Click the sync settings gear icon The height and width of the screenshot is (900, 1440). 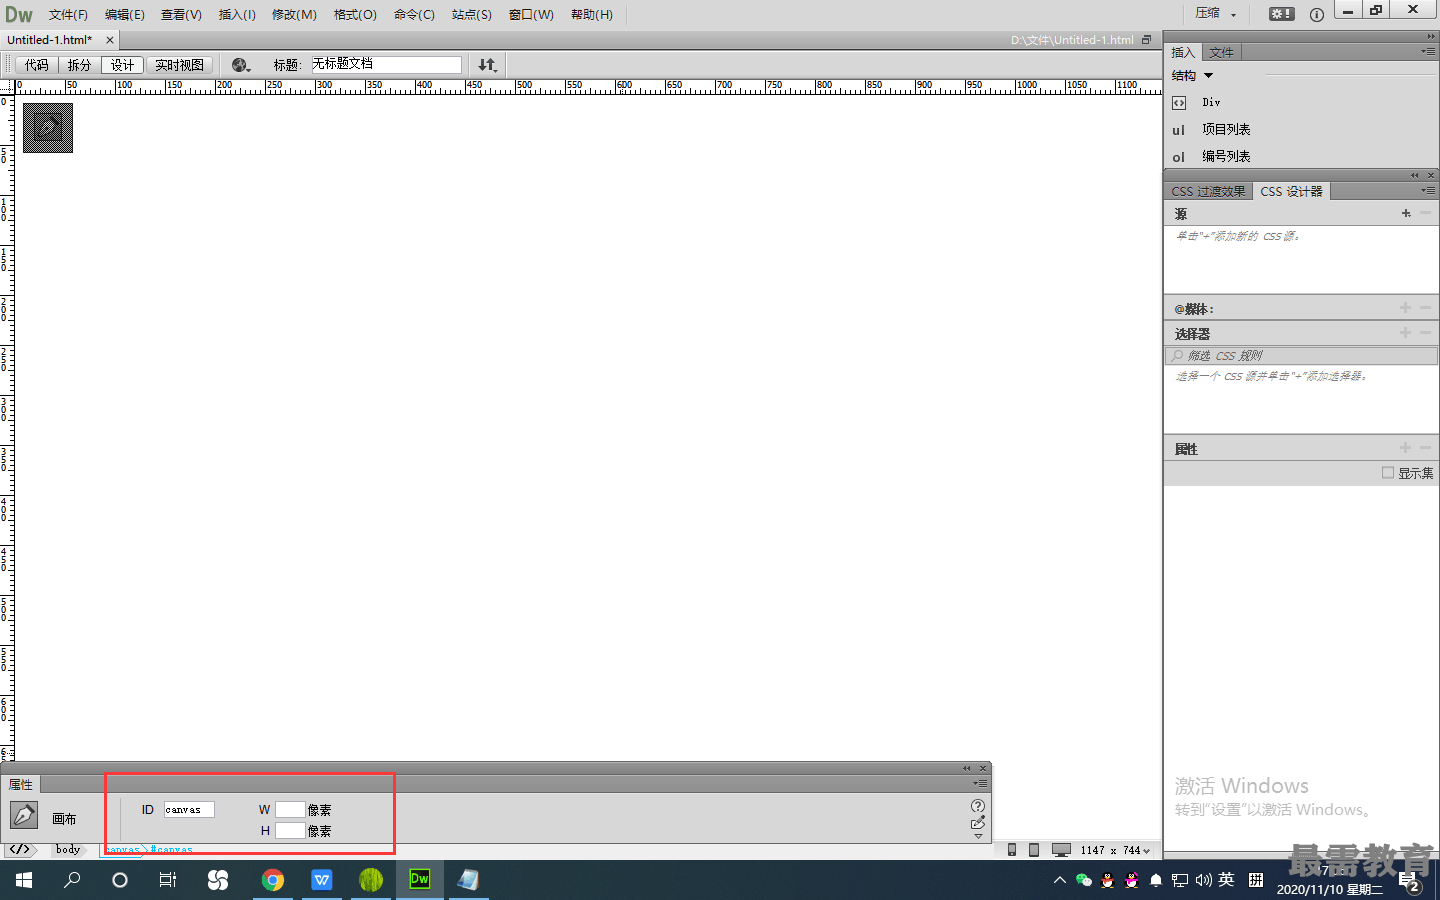(x=1281, y=14)
